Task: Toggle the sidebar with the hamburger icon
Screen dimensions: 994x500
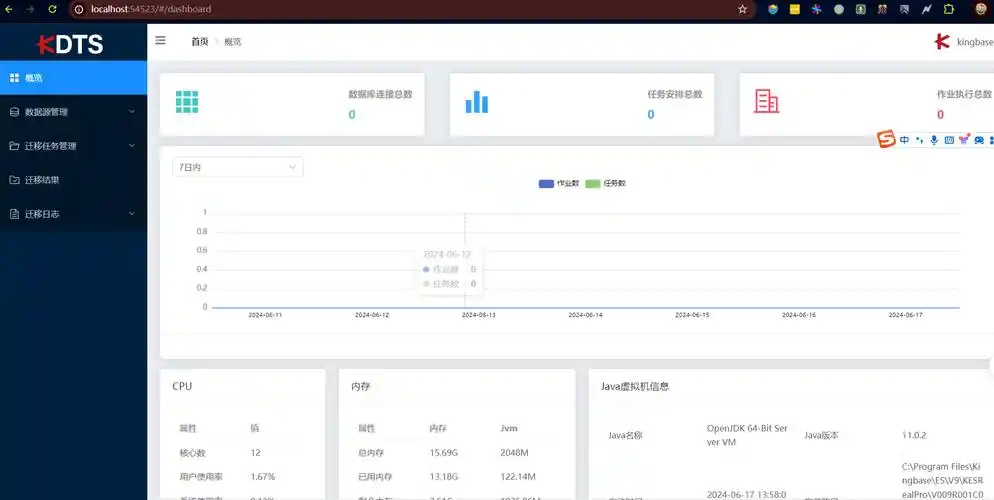Action: pyautogui.click(x=160, y=41)
